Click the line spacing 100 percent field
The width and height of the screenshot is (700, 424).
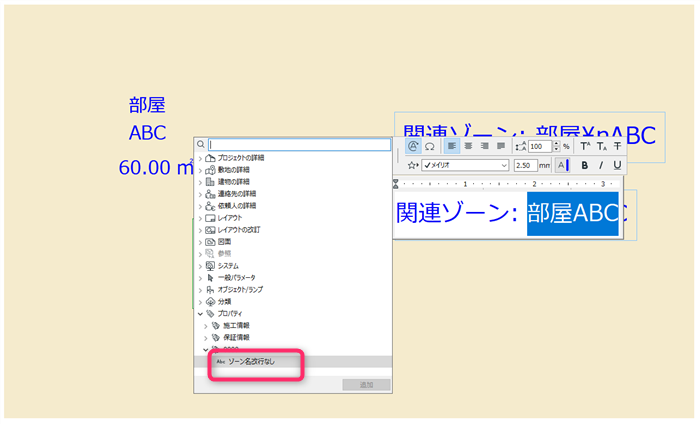click(x=540, y=146)
